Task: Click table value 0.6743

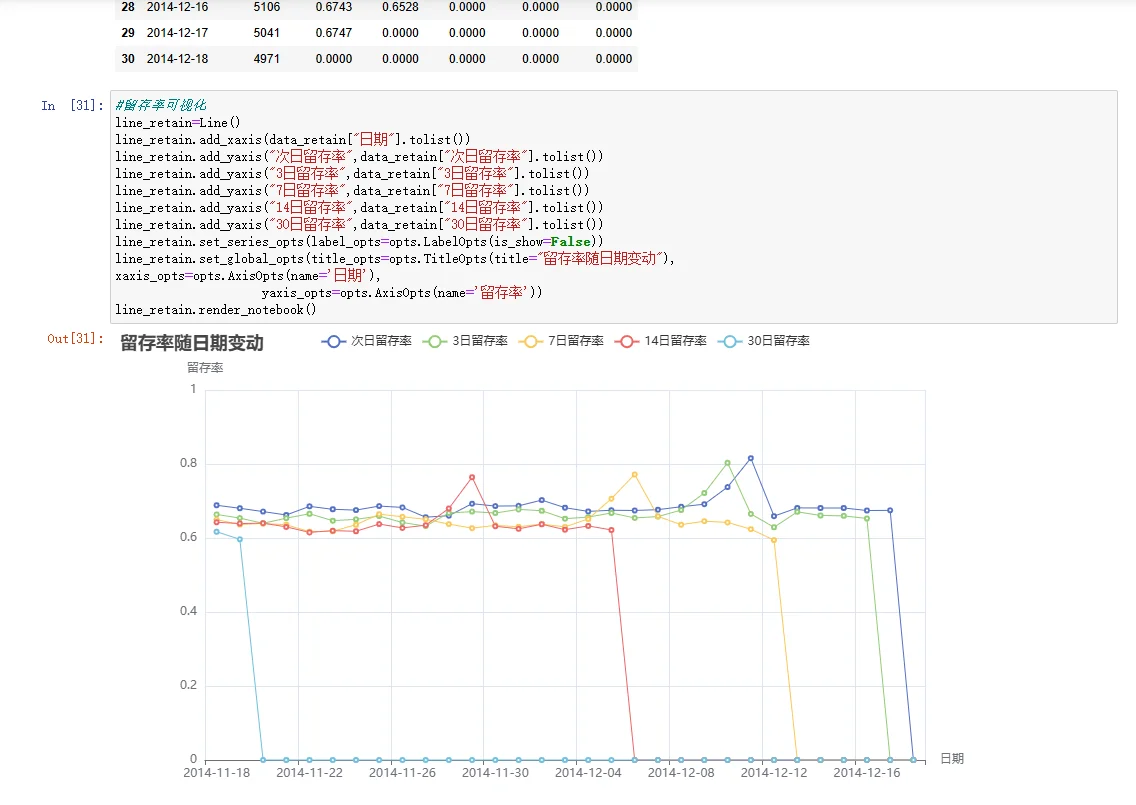Action: pyautogui.click(x=334, y=7)
